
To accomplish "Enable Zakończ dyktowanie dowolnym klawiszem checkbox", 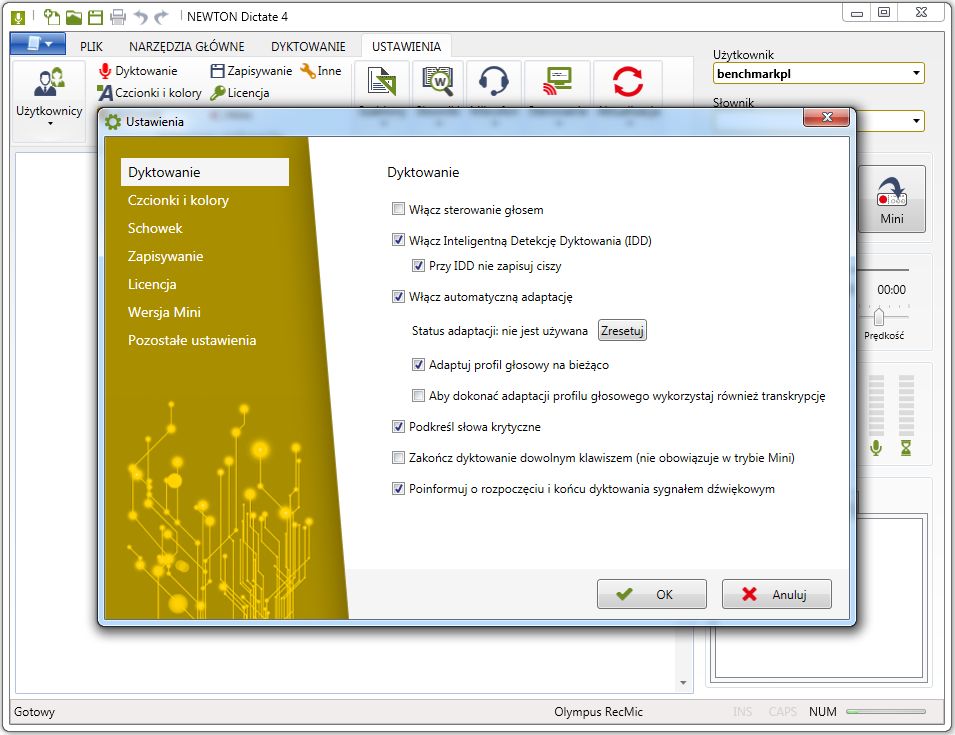I will coord(398,457).
